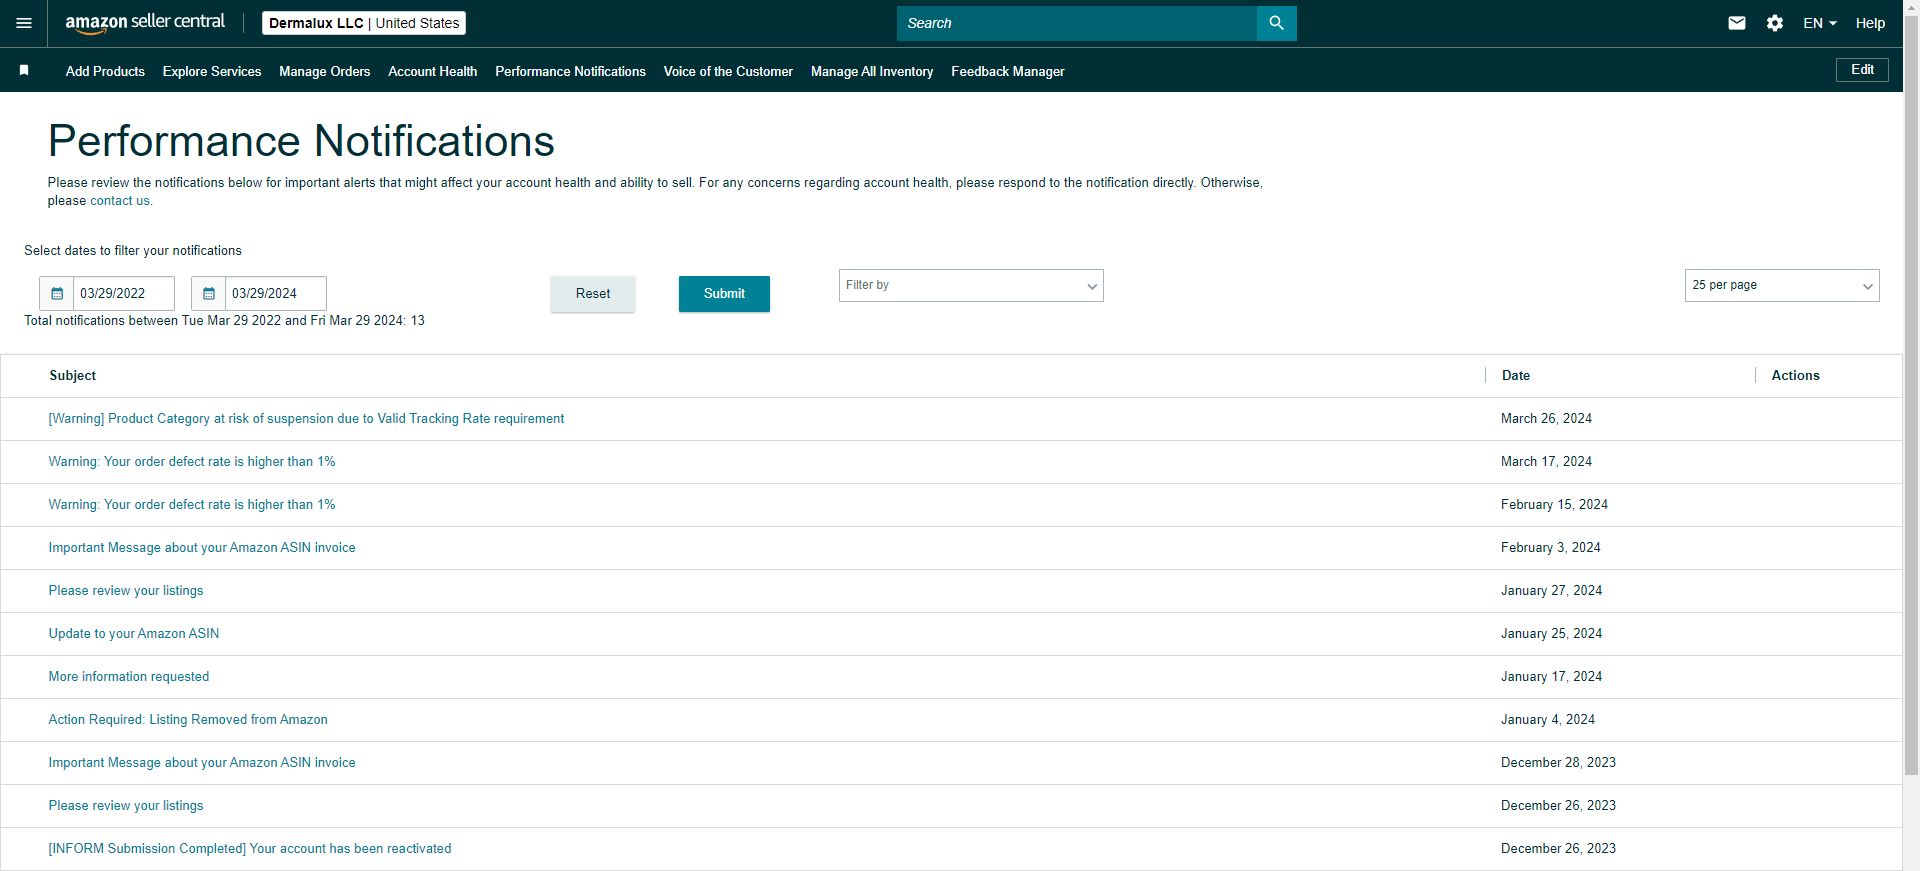Open the settings gear icon
Screen dimensions: 1920x871
(1775, 23)
